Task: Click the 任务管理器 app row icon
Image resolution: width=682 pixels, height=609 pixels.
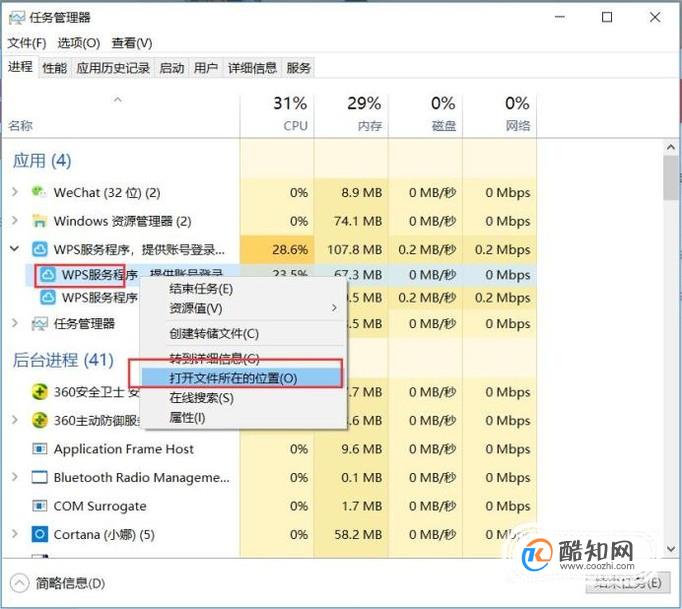Action: 40,324
